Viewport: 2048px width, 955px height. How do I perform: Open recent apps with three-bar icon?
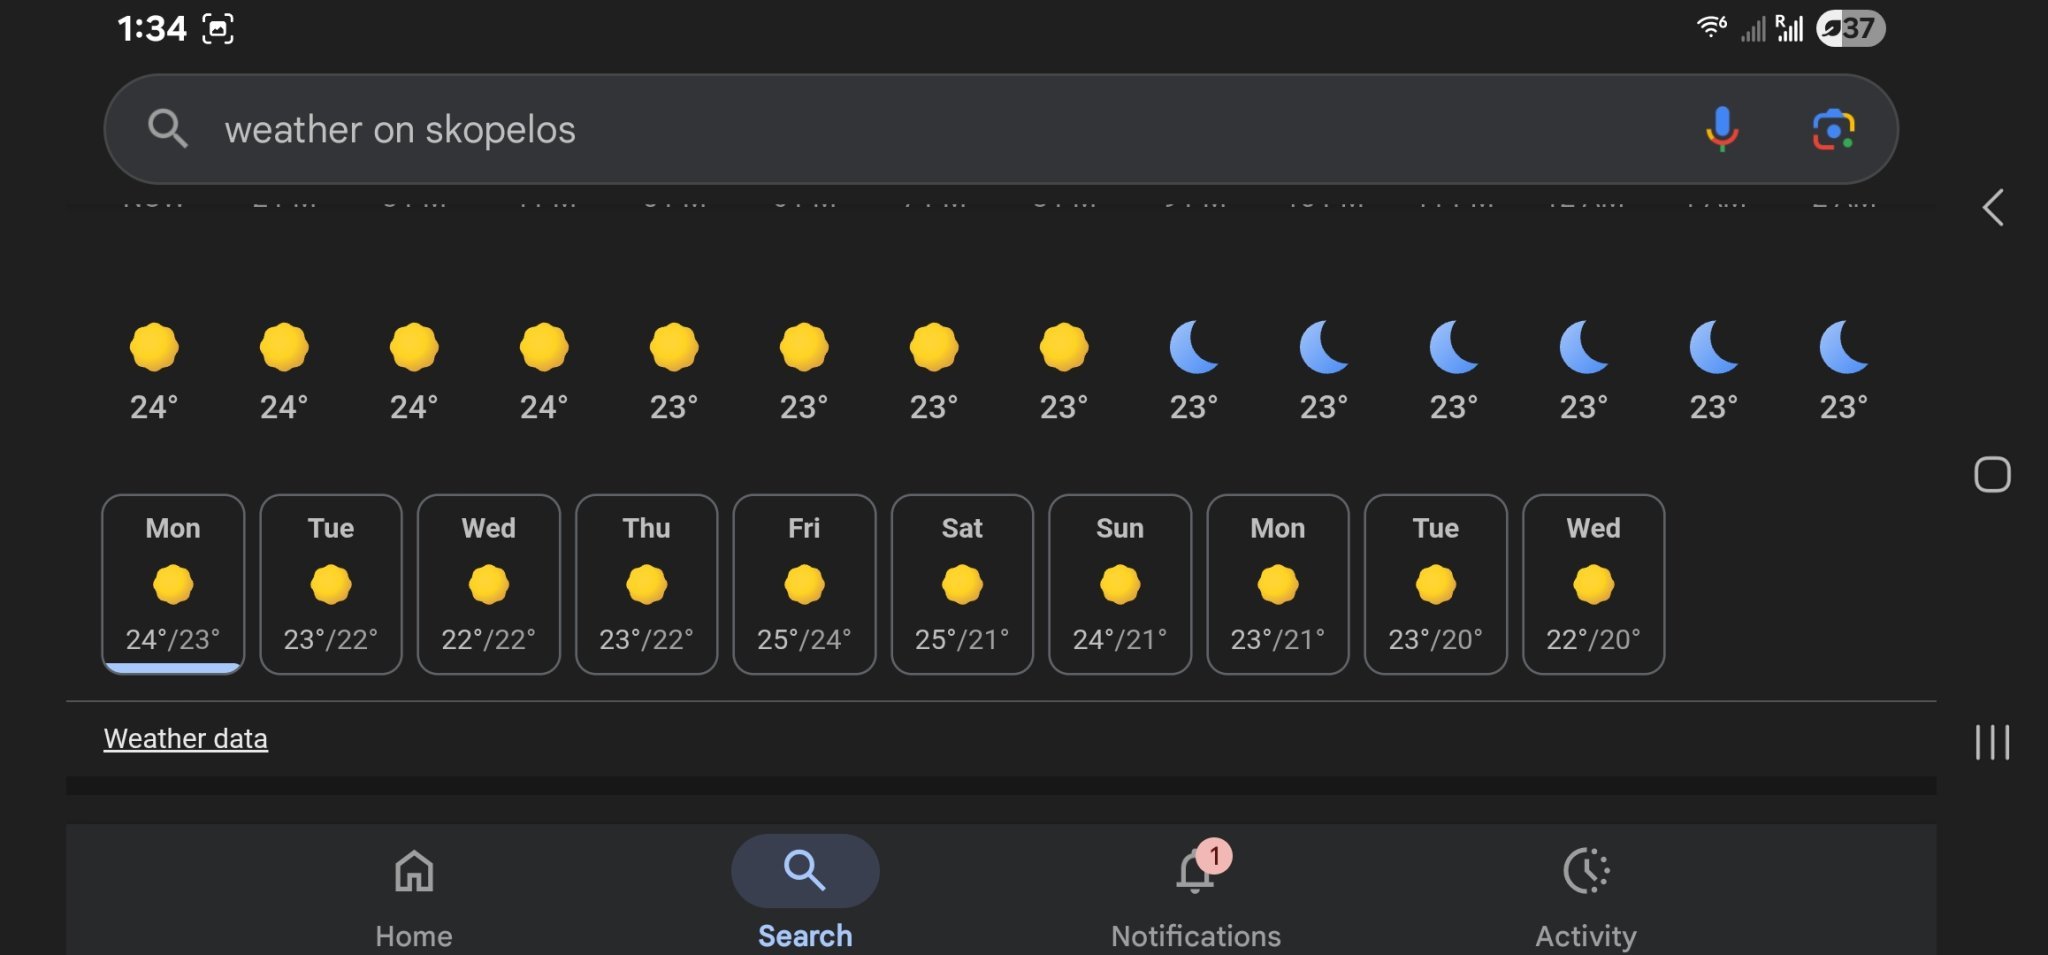pos(1992,742)
